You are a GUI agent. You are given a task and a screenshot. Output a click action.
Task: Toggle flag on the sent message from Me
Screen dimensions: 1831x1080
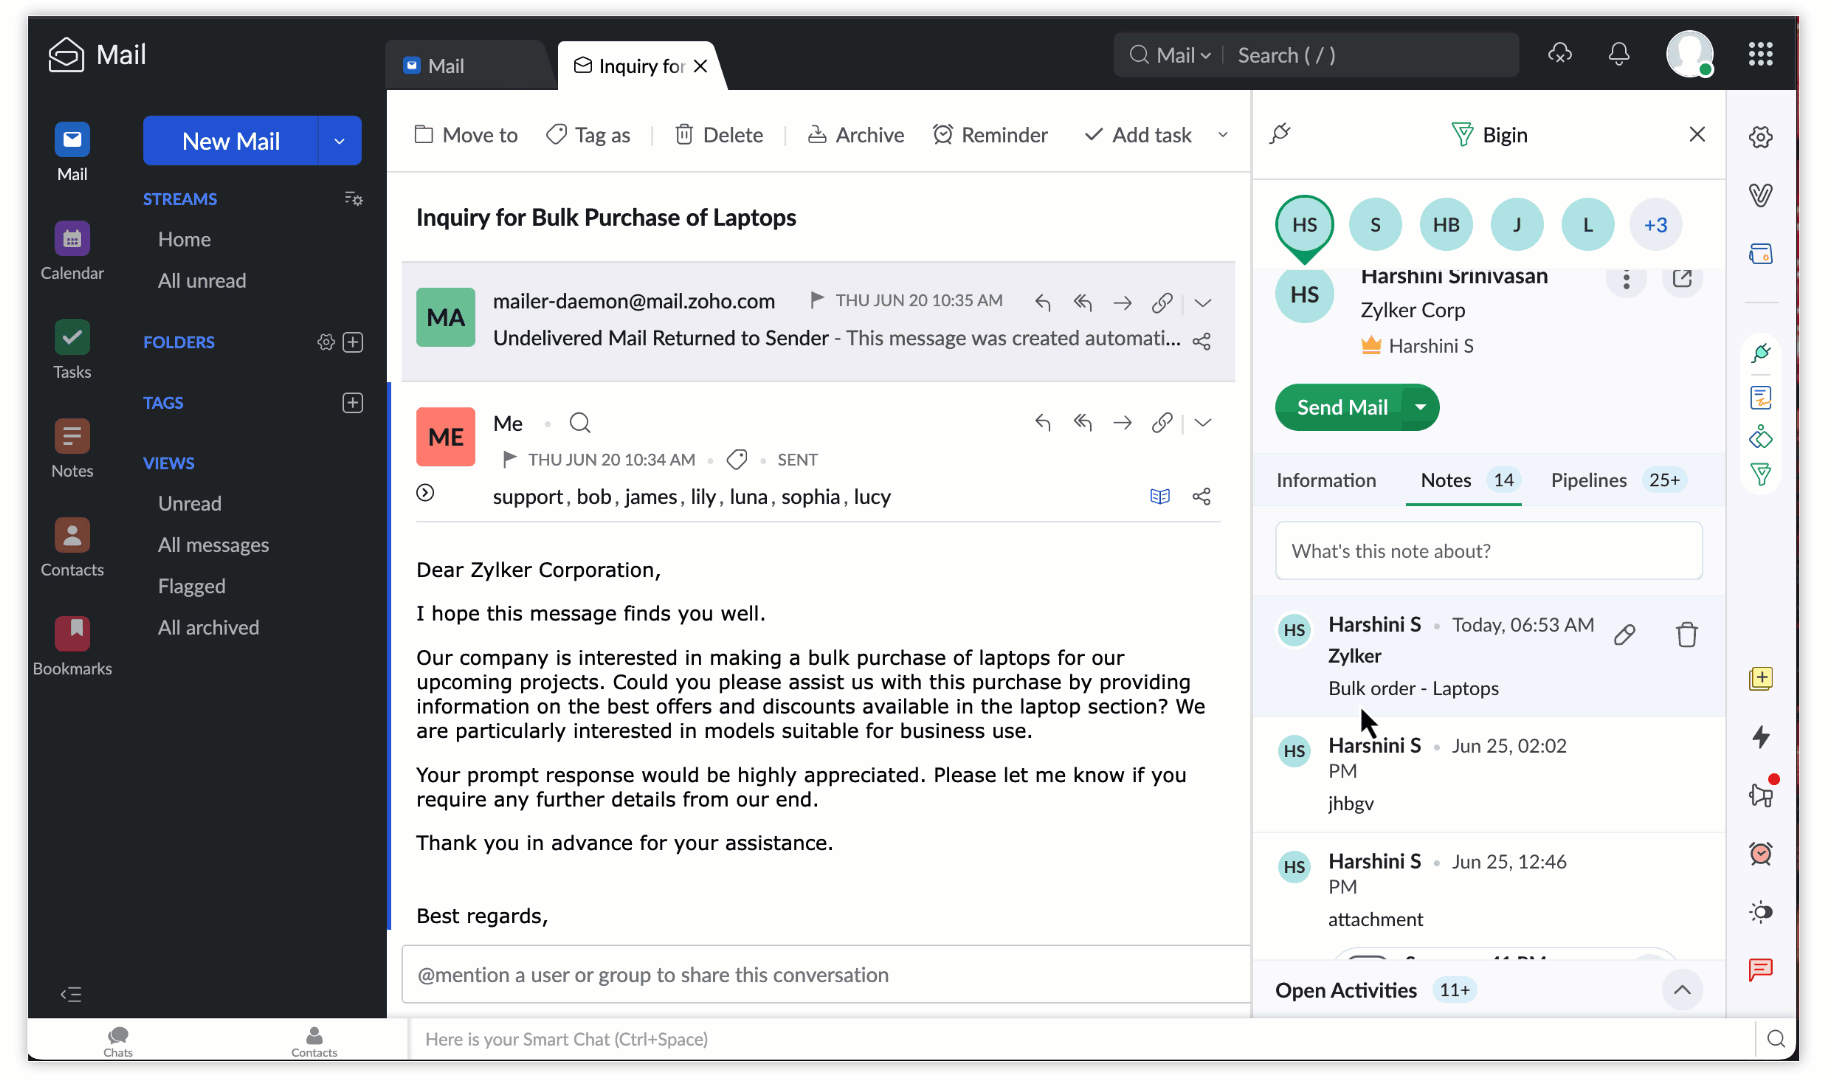(x=509, y=459)
